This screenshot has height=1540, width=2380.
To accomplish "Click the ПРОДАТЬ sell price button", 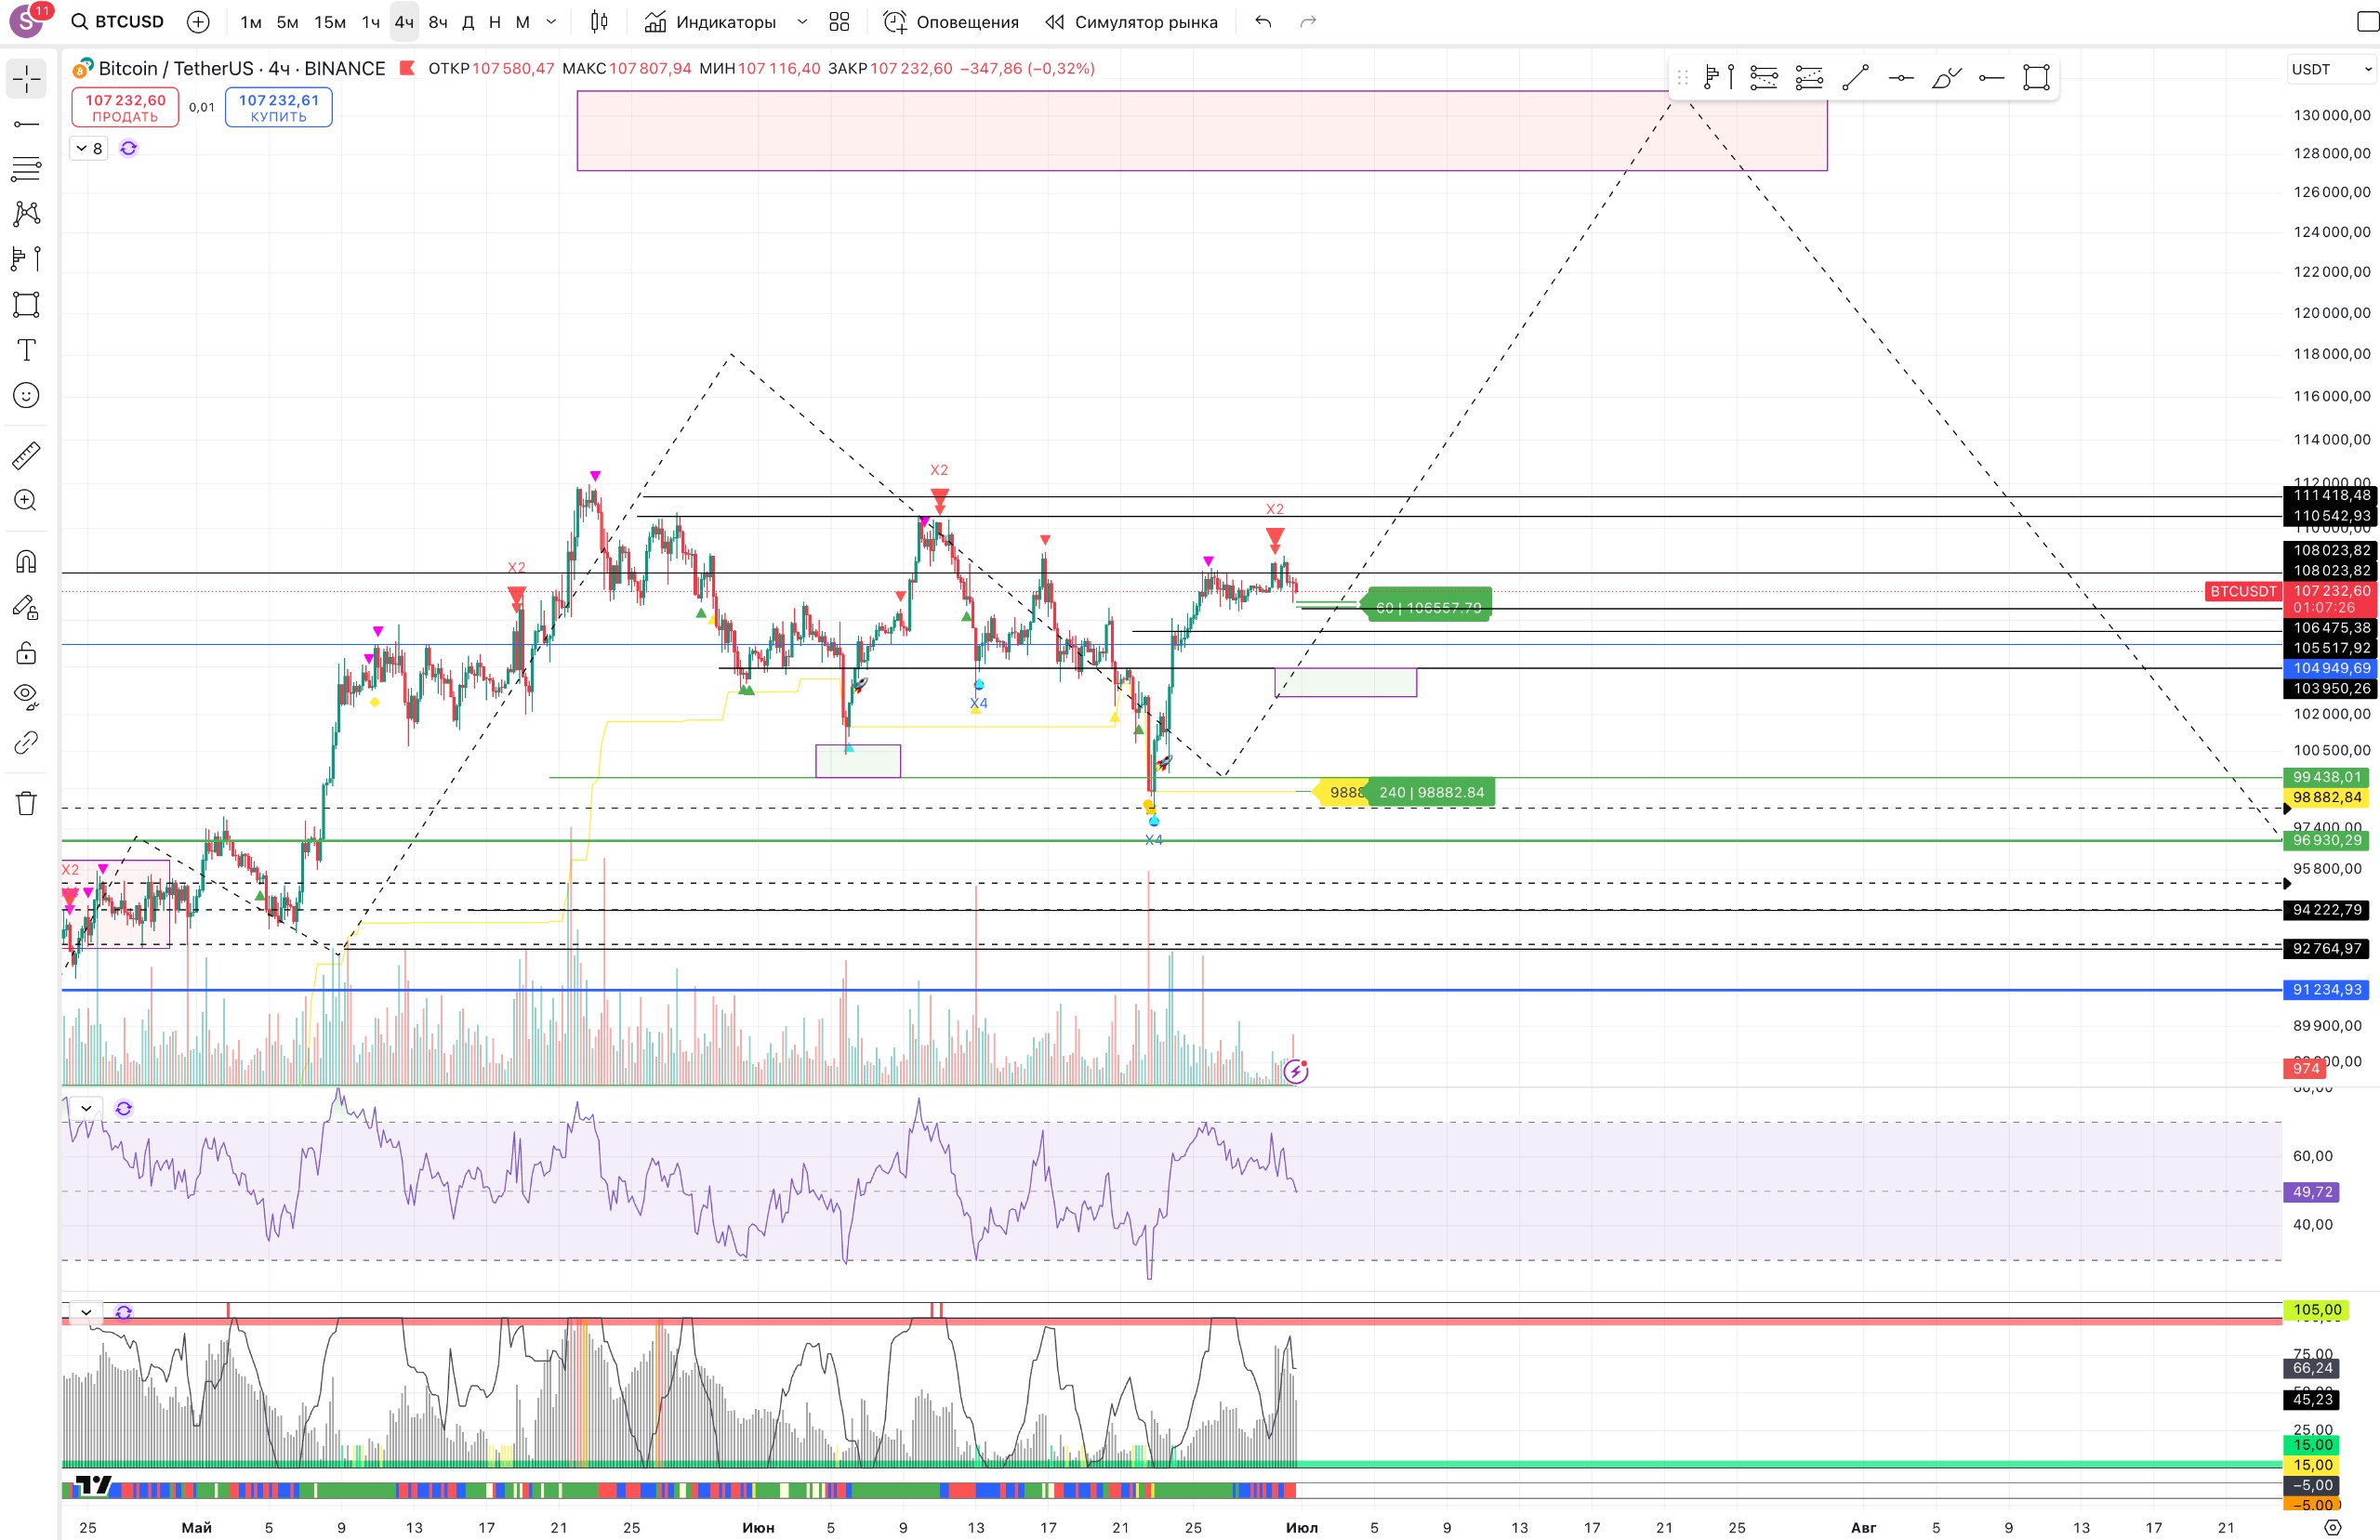I will (125, 107).
